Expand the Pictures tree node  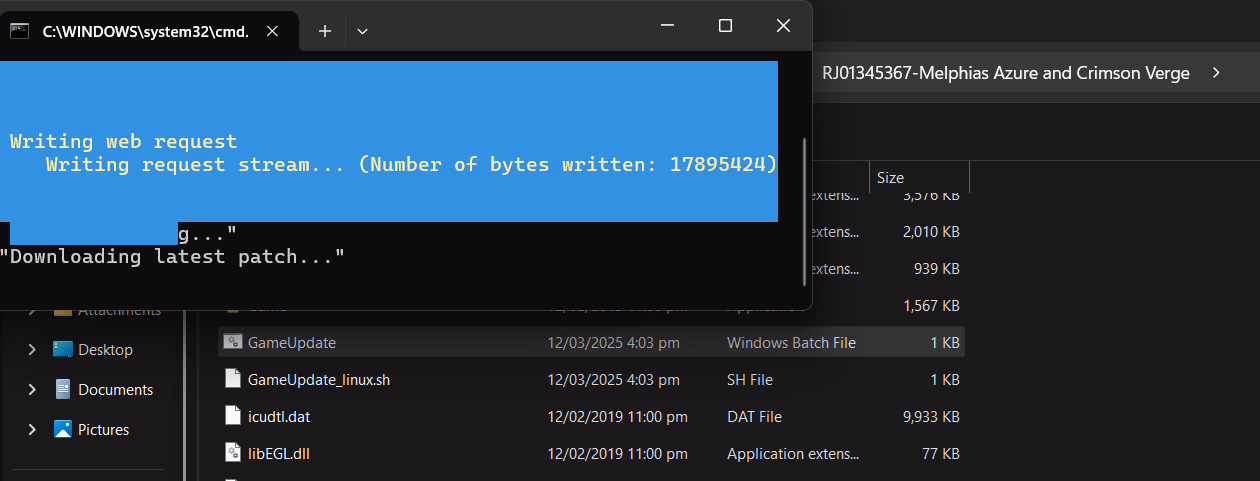32,429
